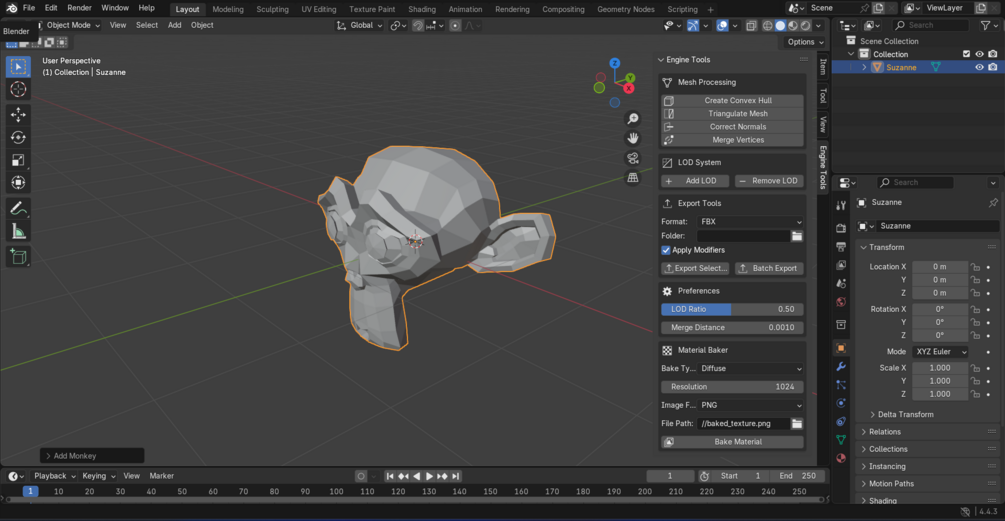This screenshot has width=1005, height=521.
Task: Browse export Folder path icon
Action: pyautogui.click(x=797, y=236)
